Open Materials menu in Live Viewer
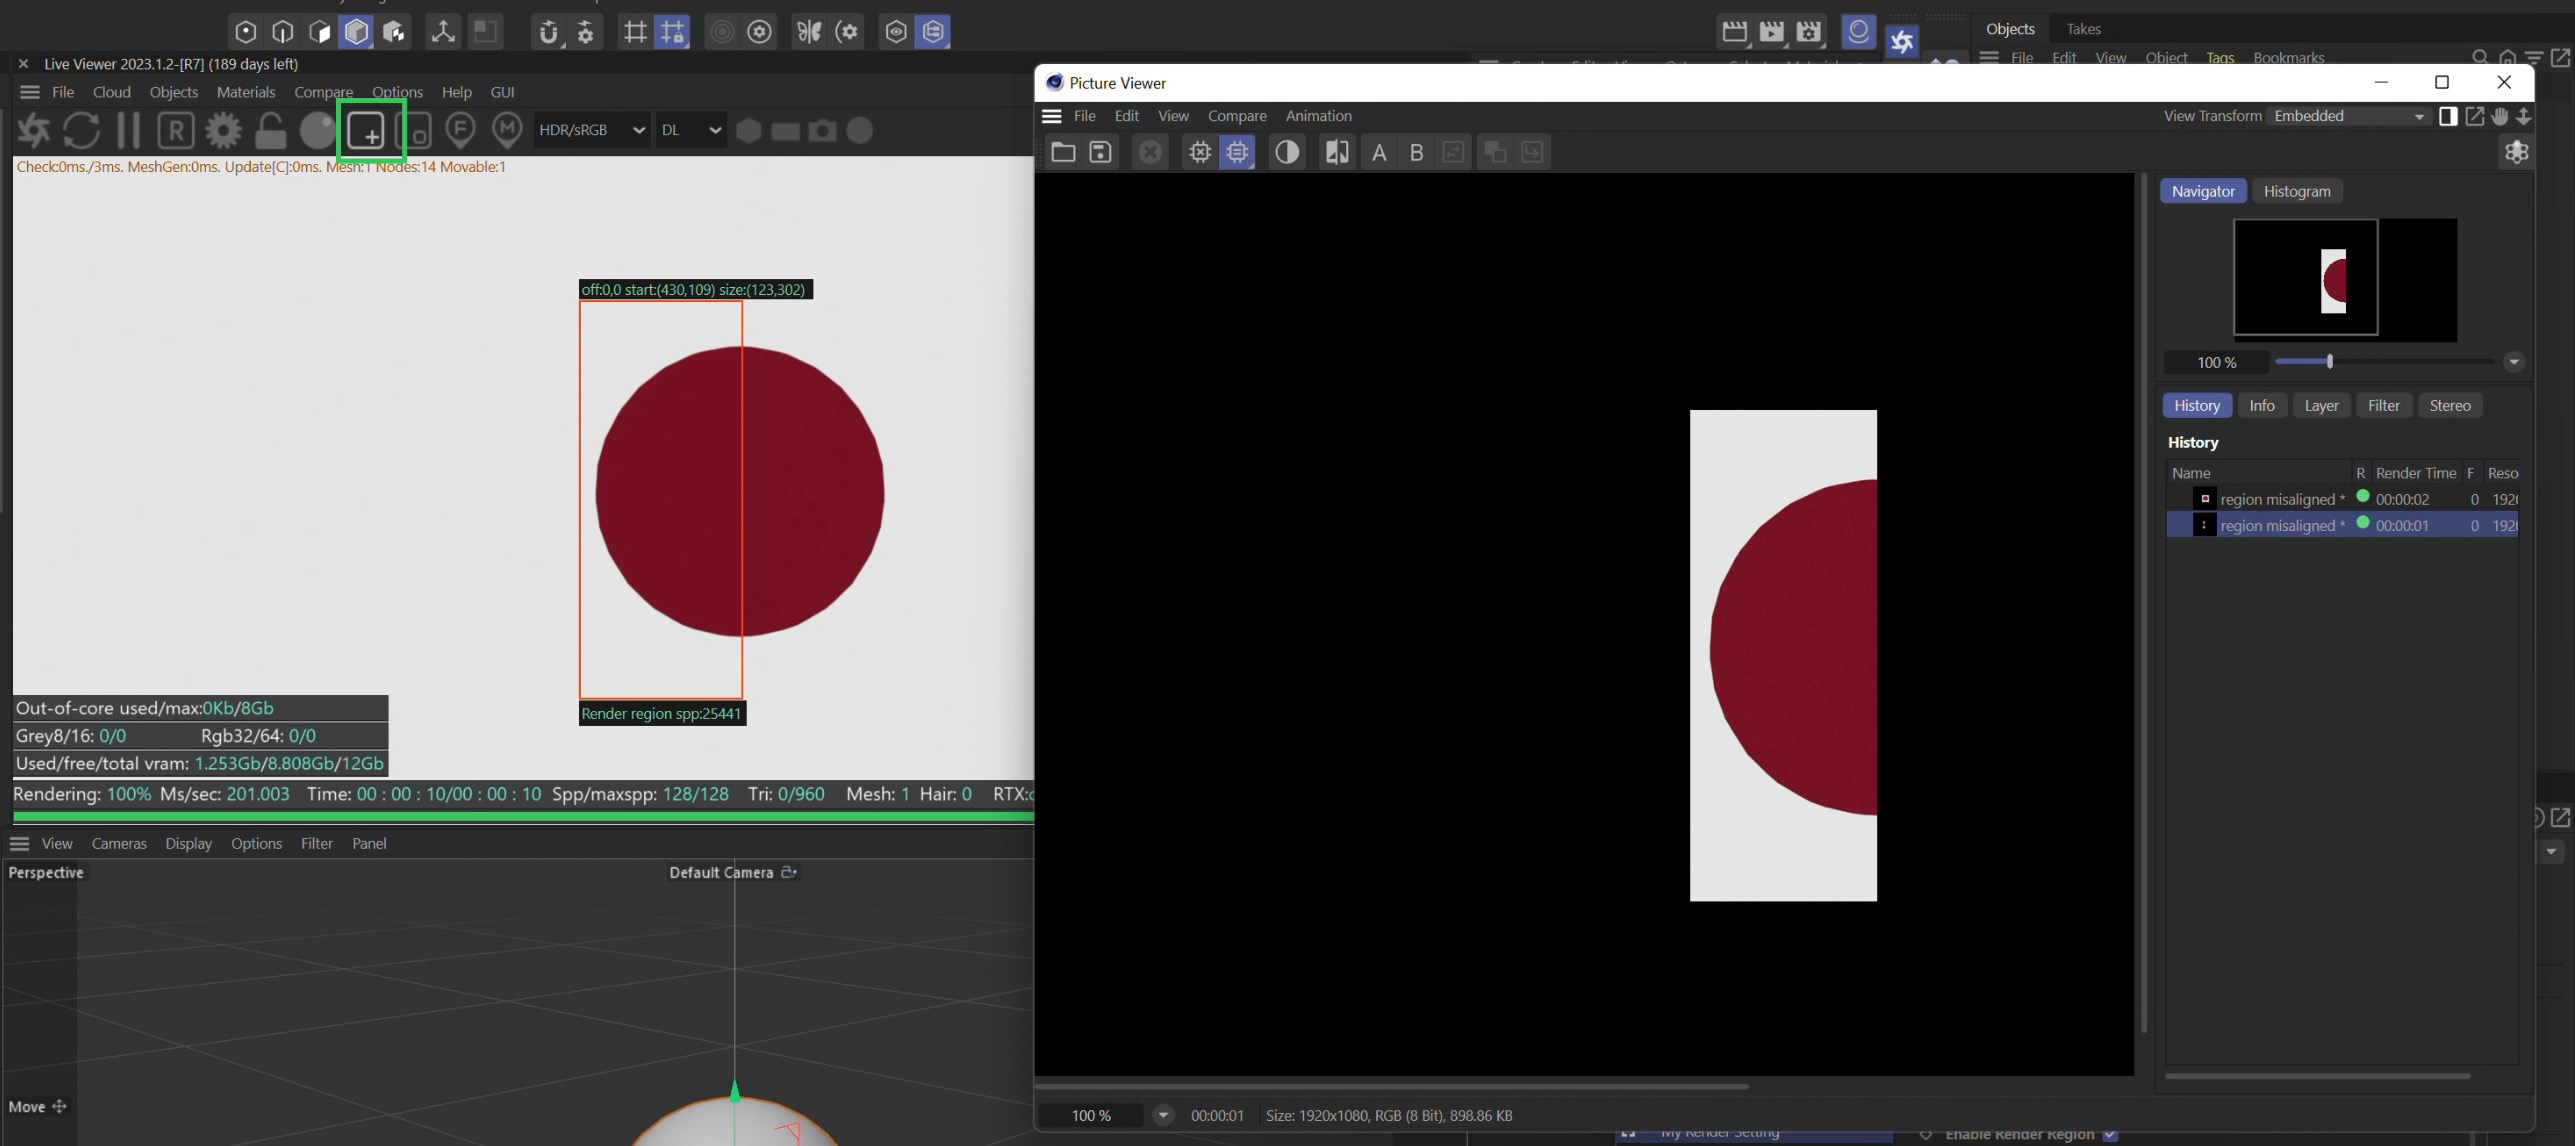Screen dimensions: 2575x1146 (245, 92)
